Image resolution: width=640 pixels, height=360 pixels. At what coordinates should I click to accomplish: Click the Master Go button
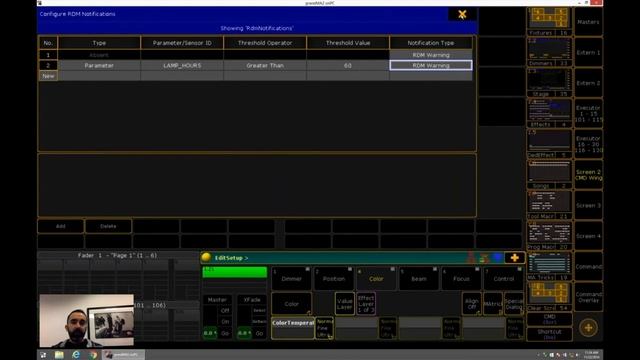[x=225, y=333]
